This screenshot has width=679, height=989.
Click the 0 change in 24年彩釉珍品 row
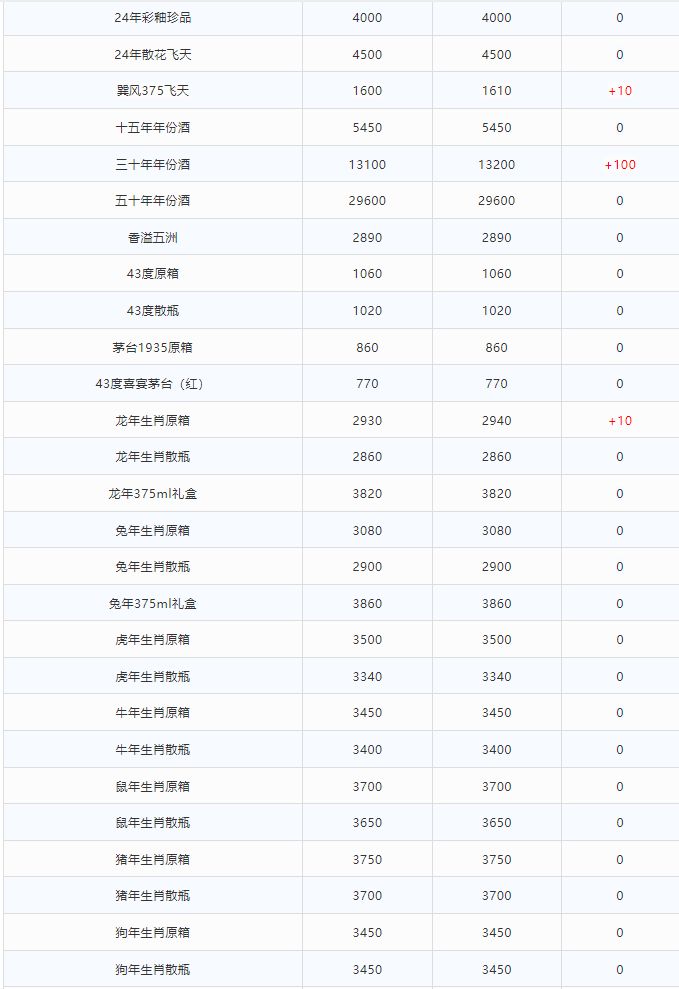(620, 18)
